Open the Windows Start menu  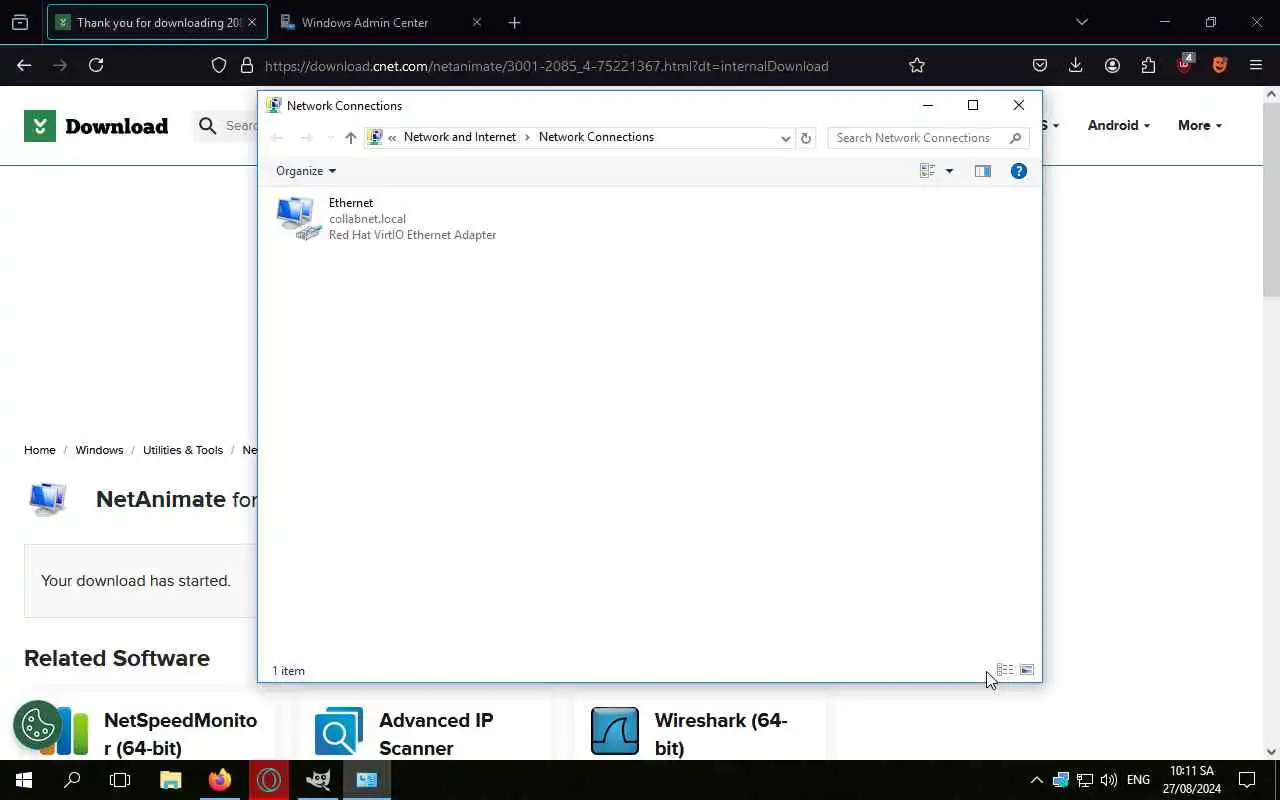point(24,780)
